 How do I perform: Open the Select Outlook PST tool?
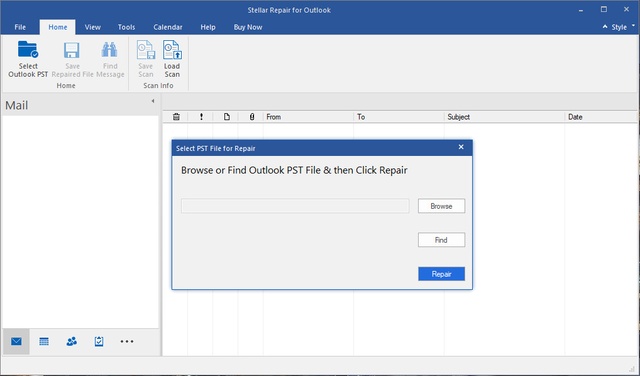(28, 59)
